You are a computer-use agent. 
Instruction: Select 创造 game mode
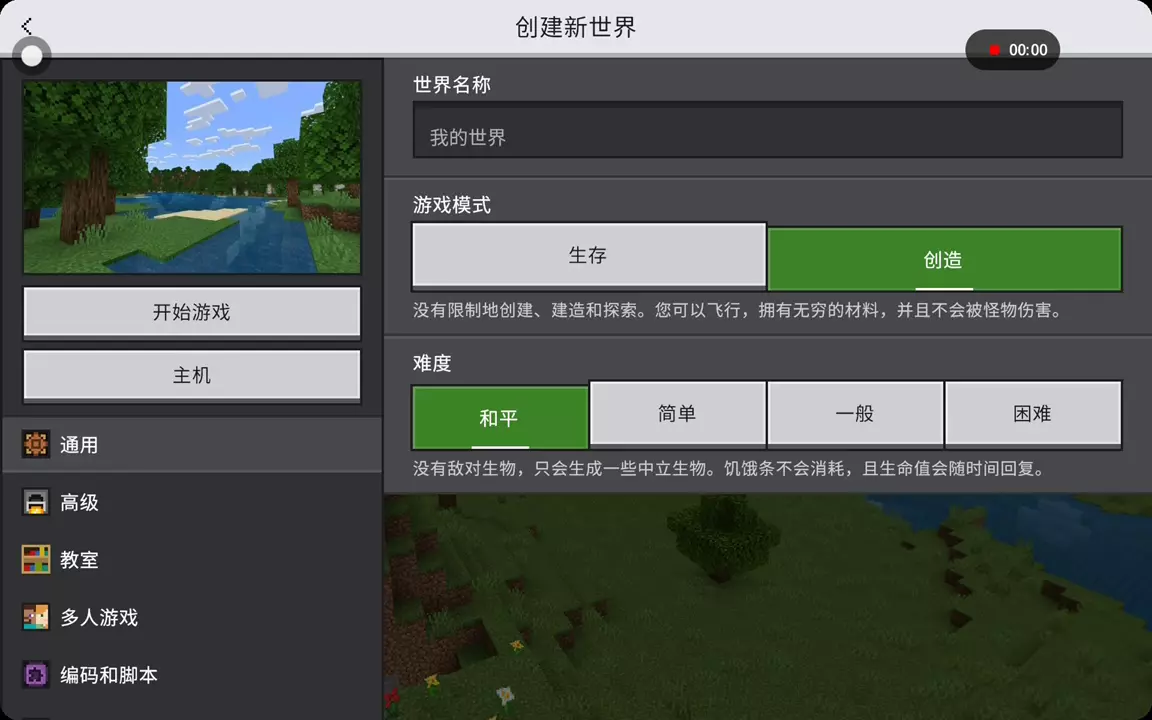click(x=944, y=259)
